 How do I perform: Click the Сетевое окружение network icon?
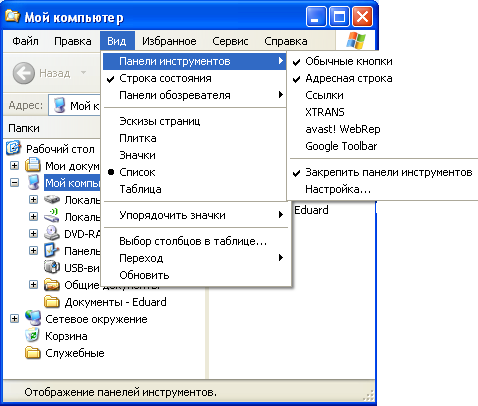33,318
